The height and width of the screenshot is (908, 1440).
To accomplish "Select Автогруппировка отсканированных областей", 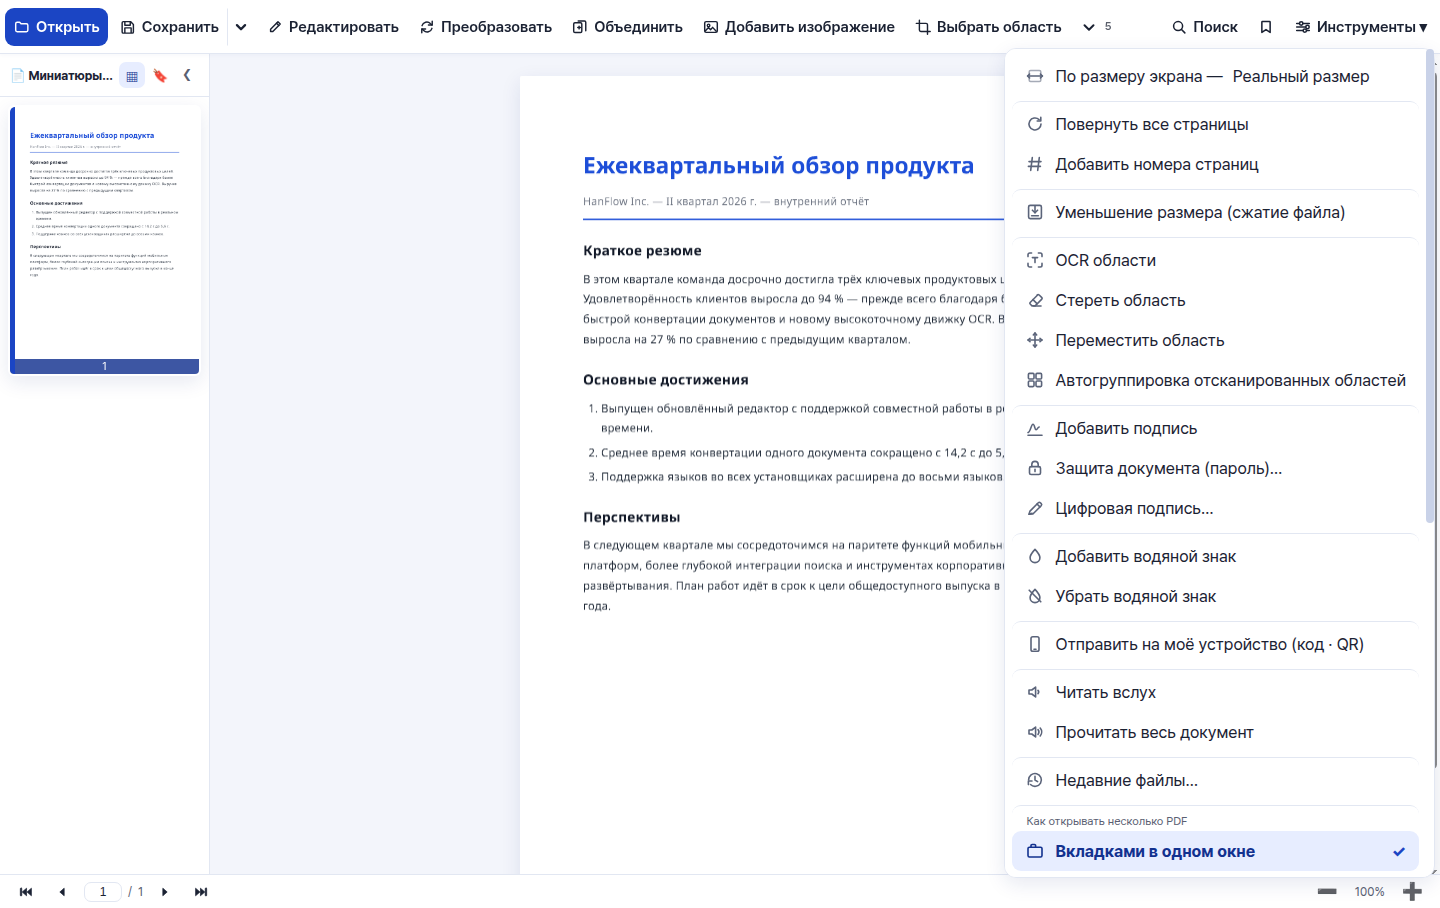I will (x=1215, y=380).
